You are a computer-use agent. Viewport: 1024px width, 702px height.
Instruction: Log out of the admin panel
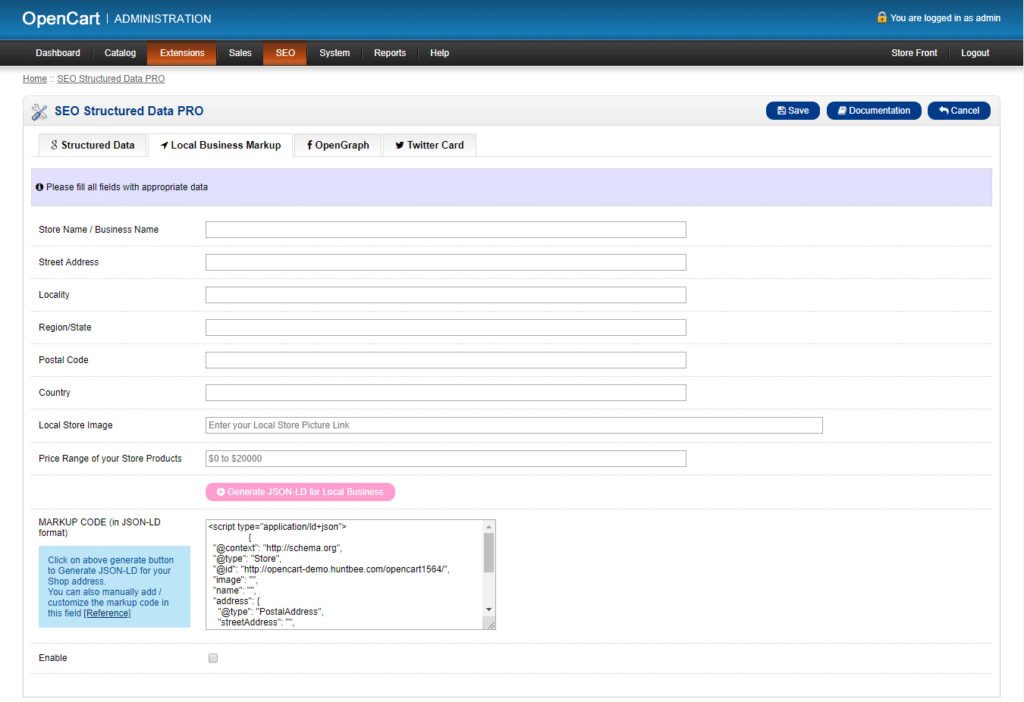(x=975, y=53)
